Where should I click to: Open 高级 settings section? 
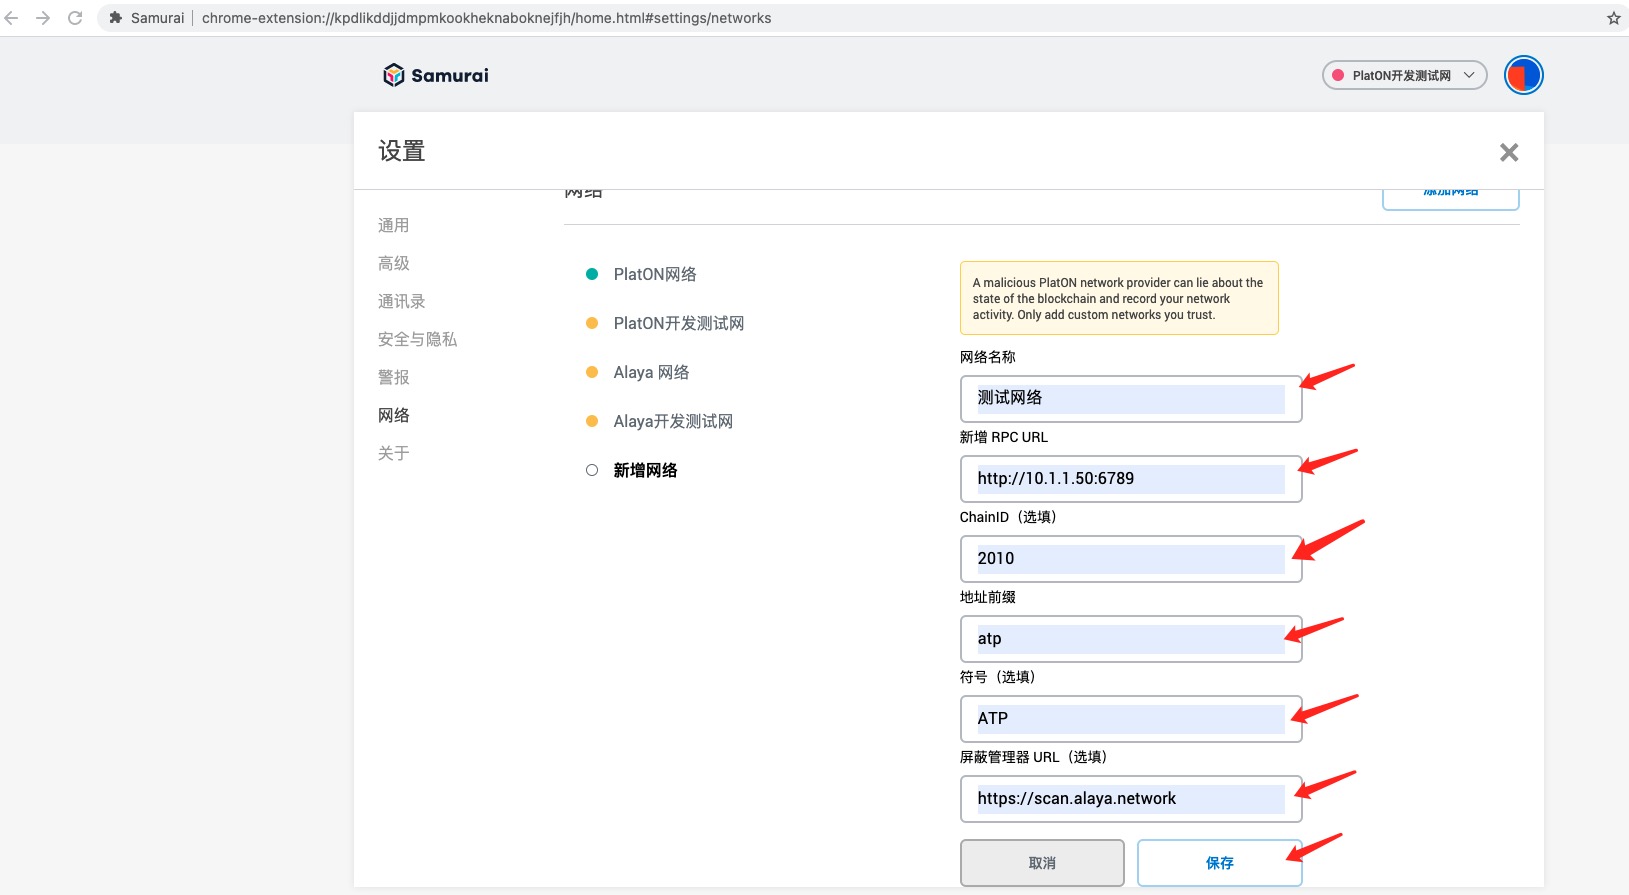pos(394,263)
